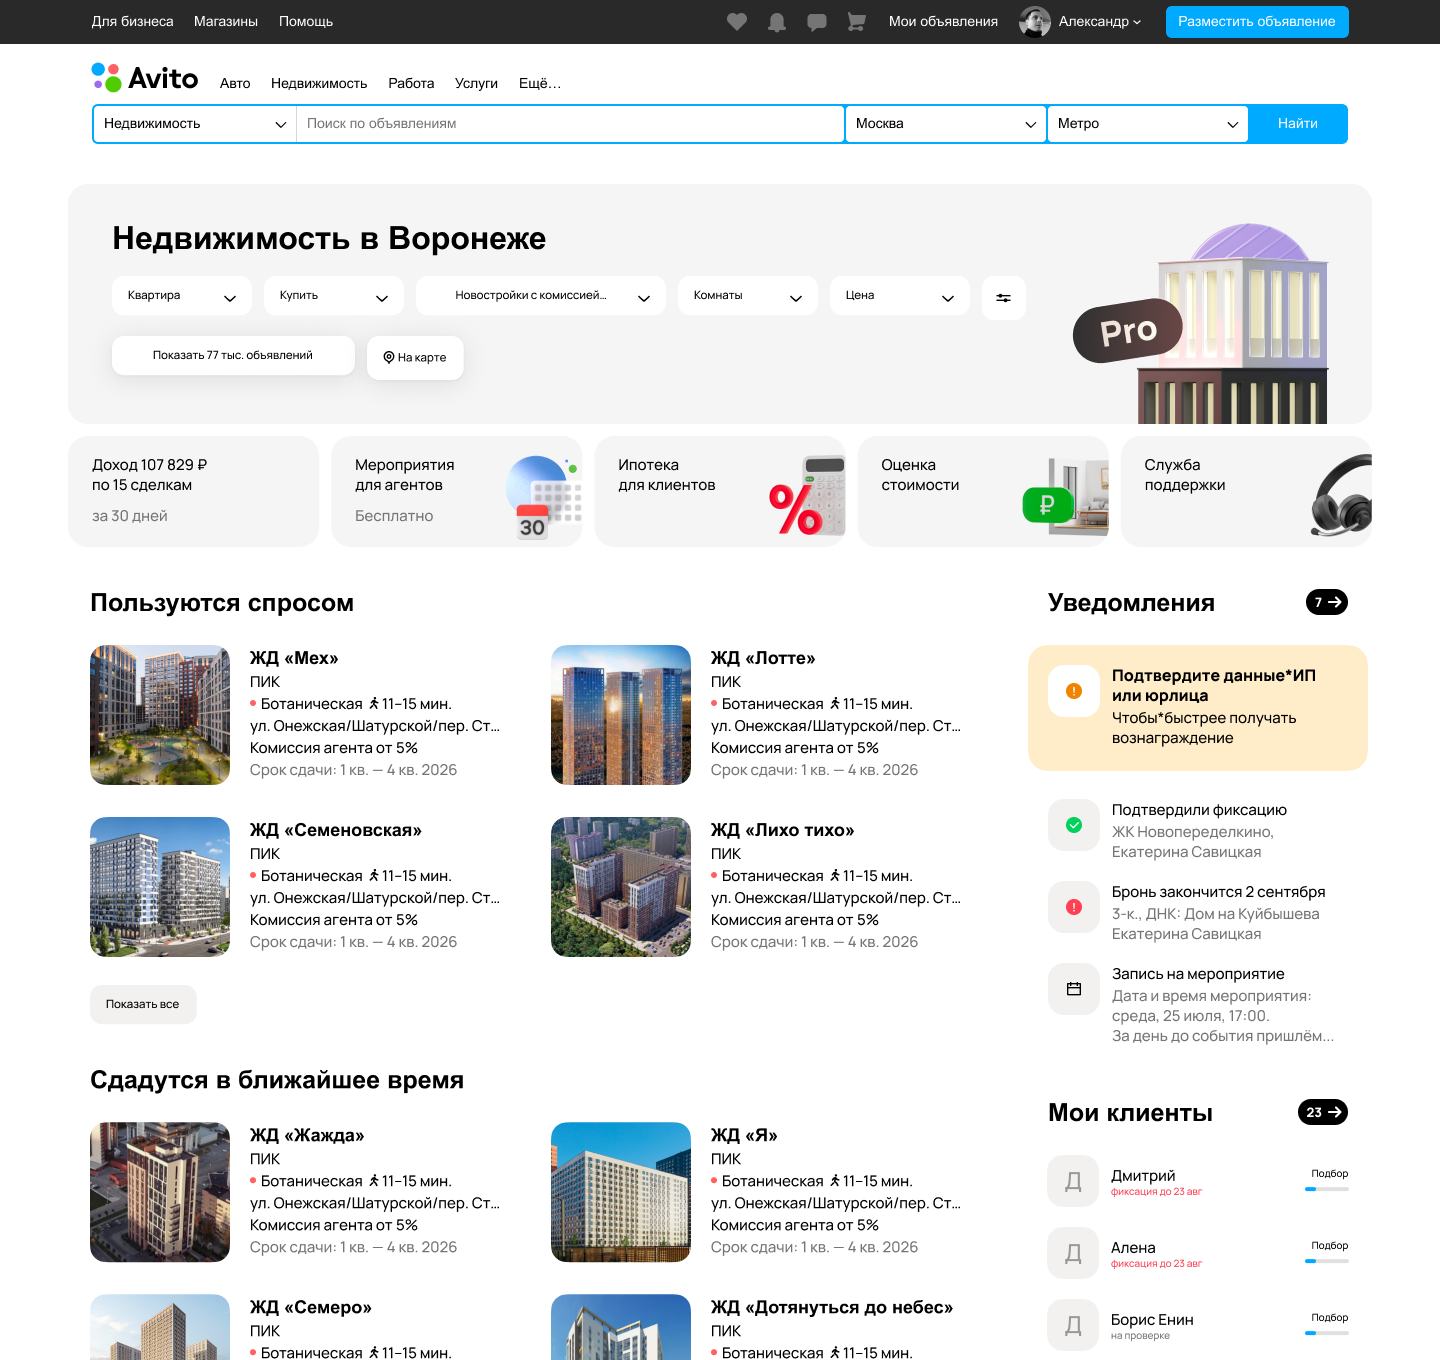
Task: Open messages chat bubble icon
Action: tap(817, 22)
